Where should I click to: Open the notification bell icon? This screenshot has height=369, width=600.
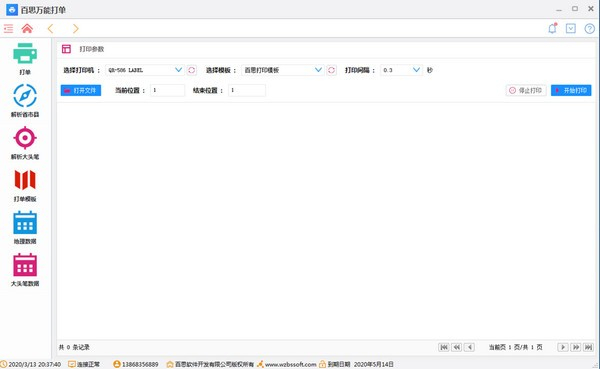point(552,28)
